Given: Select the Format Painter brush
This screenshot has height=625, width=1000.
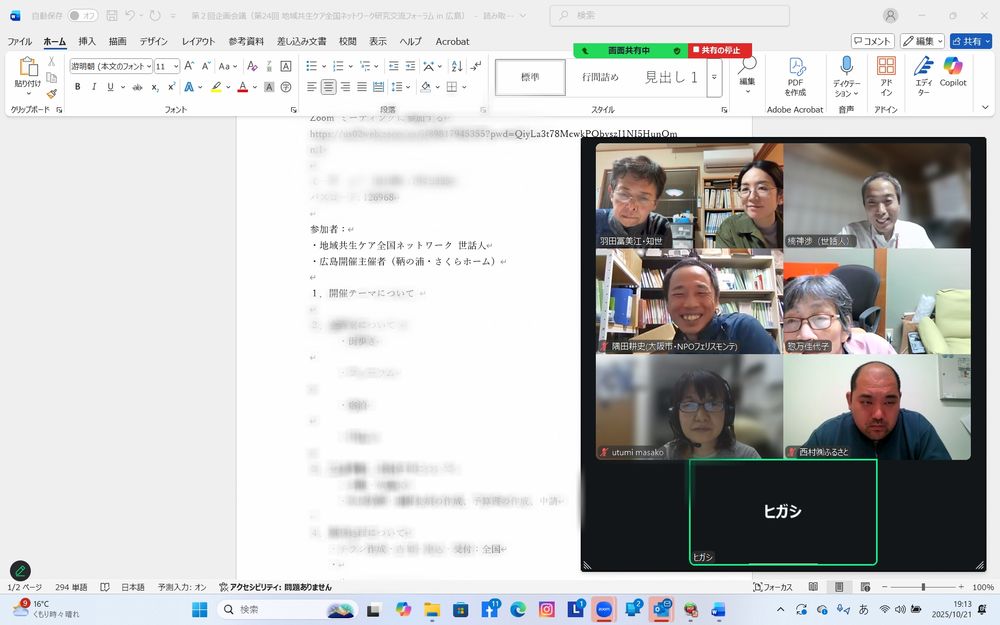Looking at the screenshot, I should [x=52, y=94].
